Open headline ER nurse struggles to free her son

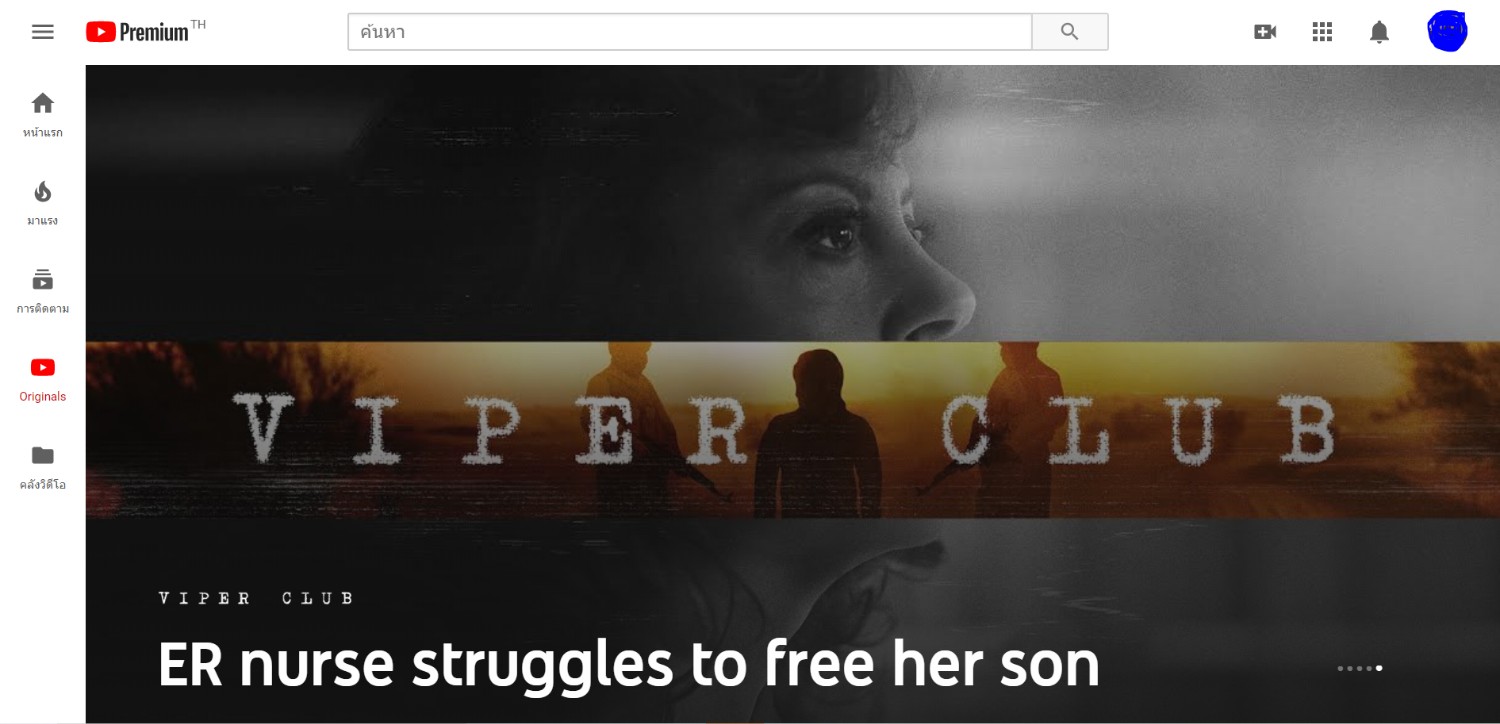pyautogui.click(x=629, y=665)
